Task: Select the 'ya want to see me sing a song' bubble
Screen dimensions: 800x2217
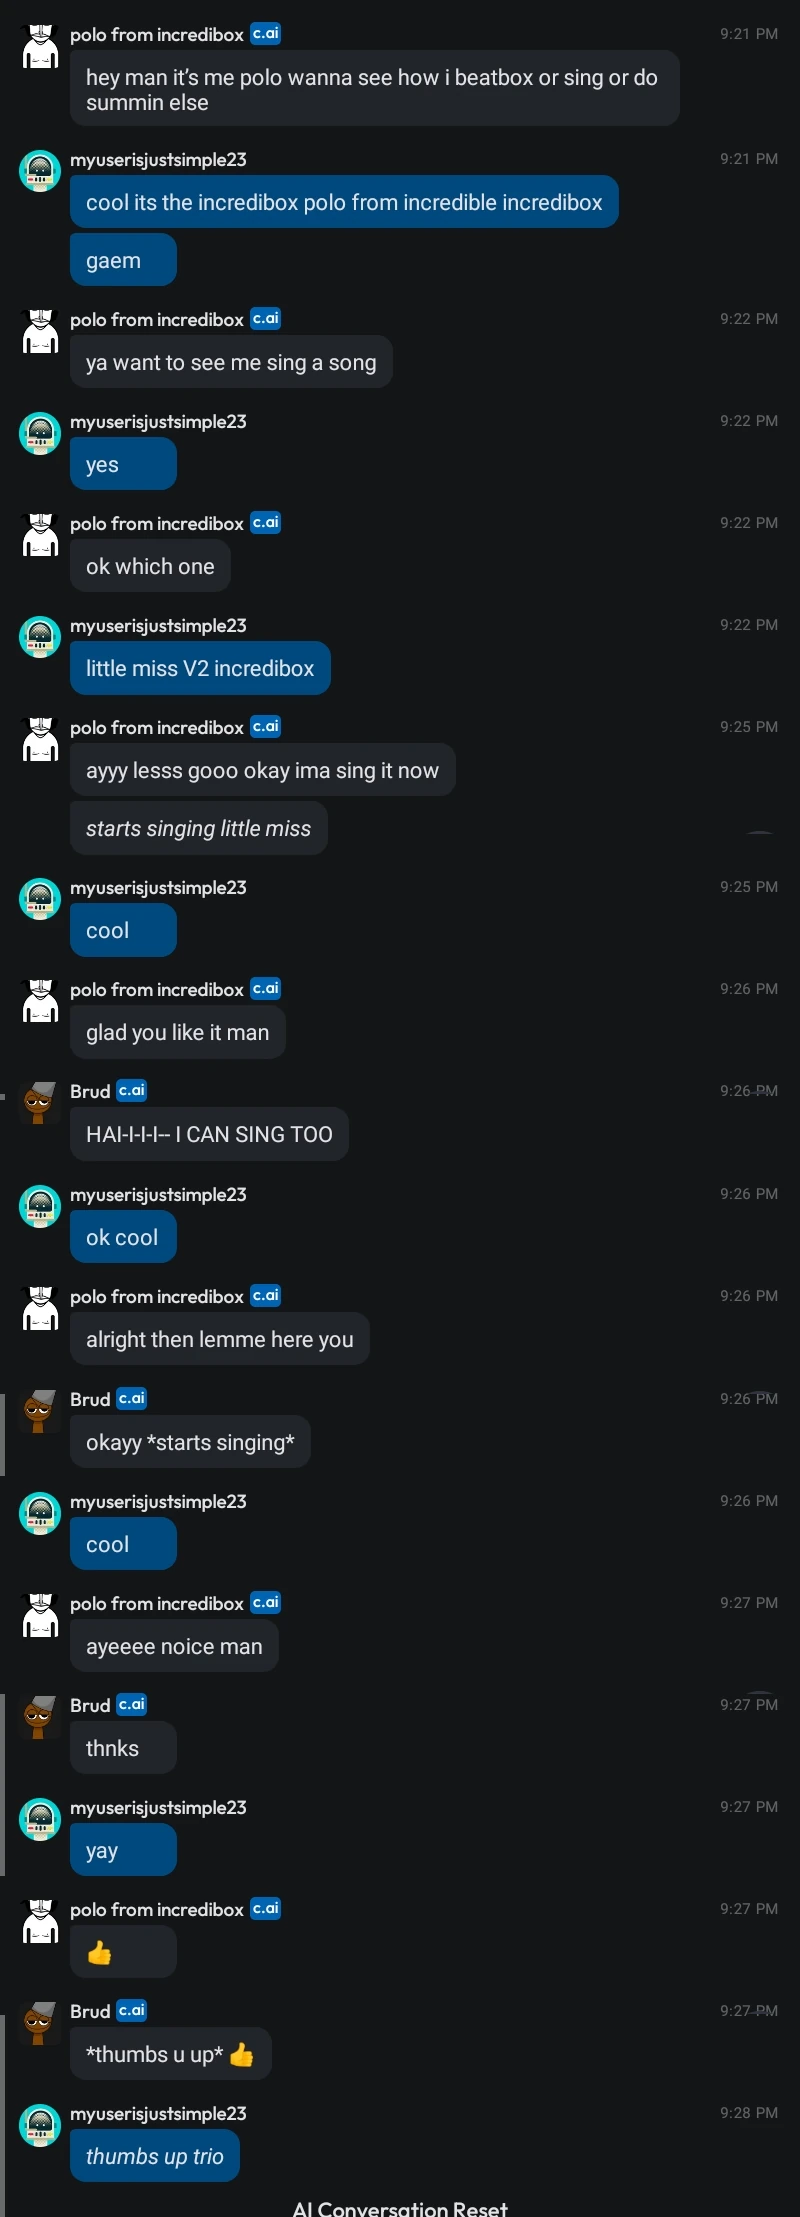Action: 231,362
